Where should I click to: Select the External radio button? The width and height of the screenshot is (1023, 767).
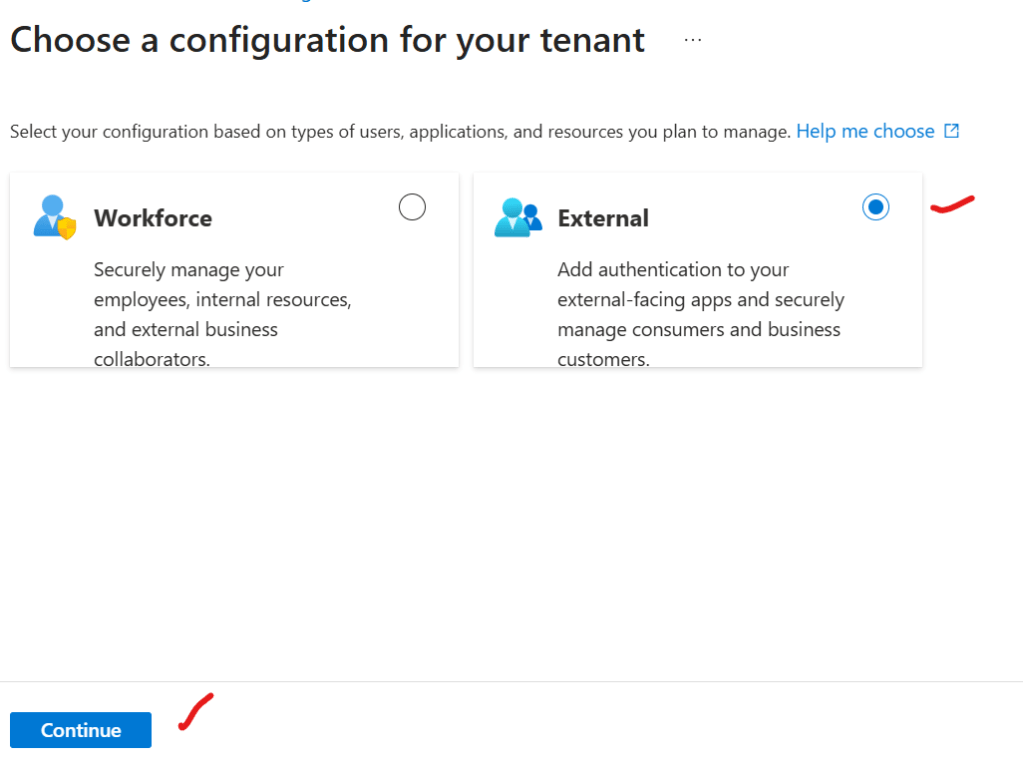875,207
